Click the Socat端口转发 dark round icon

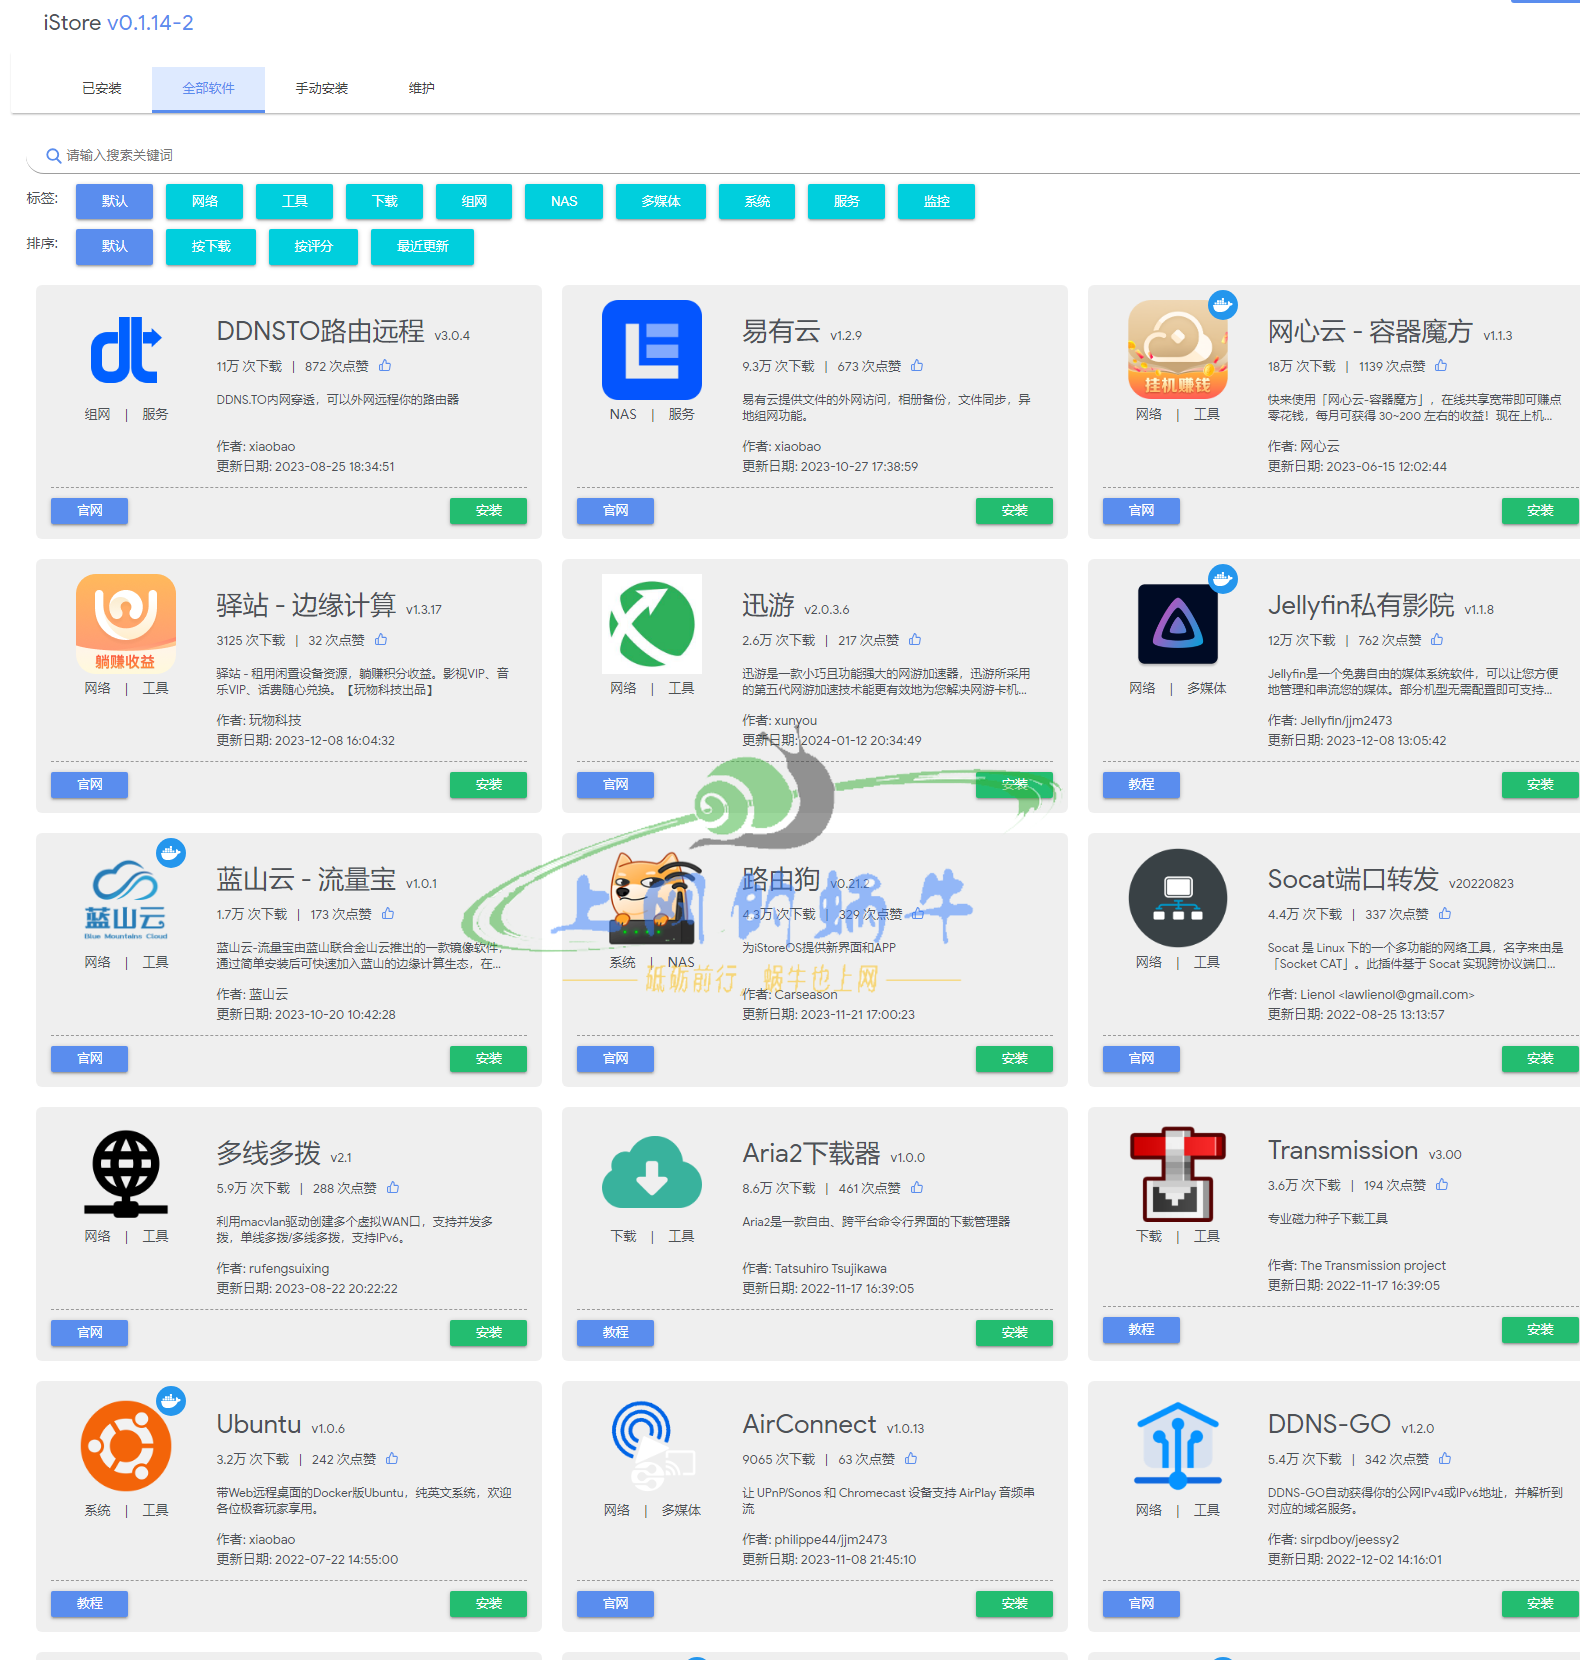pyautogui.click(x=1178, y=898)
